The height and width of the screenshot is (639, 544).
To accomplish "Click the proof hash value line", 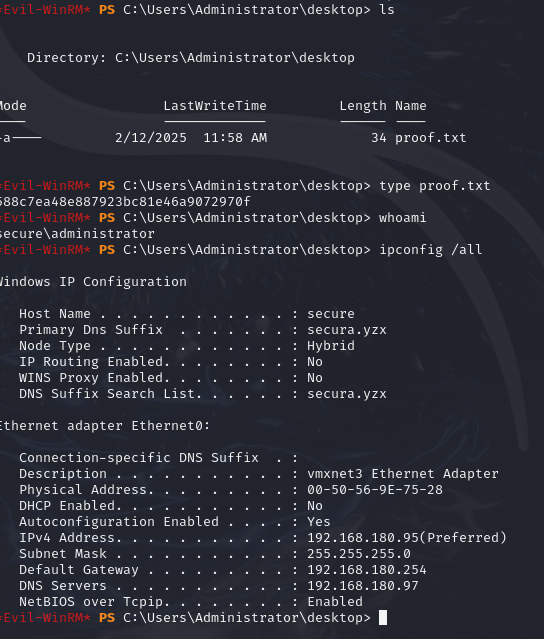I will point(125,202).
